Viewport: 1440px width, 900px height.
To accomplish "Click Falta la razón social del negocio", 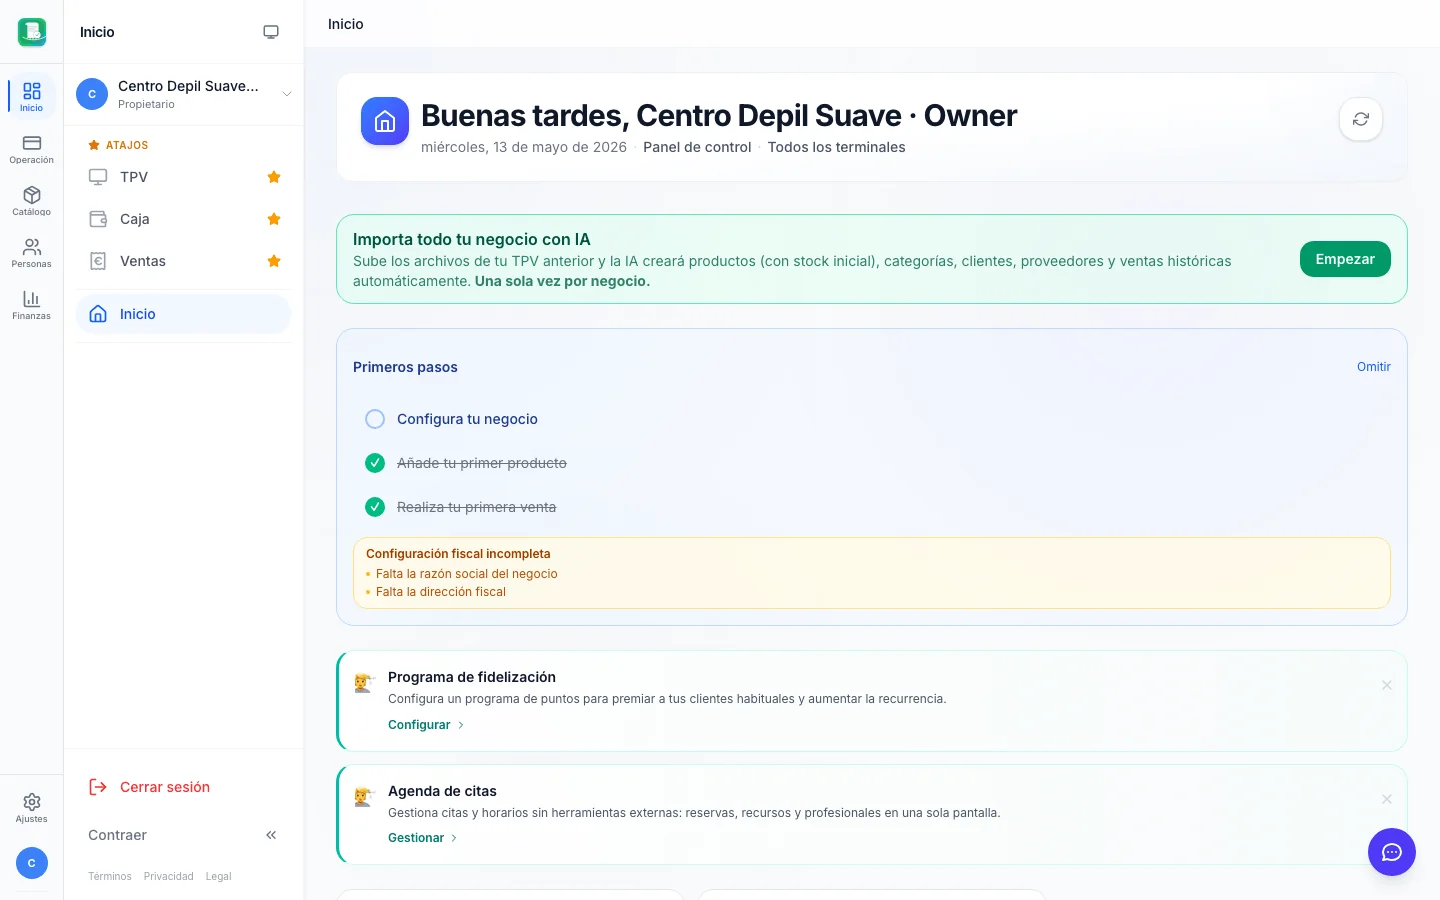I will point(467,574).
